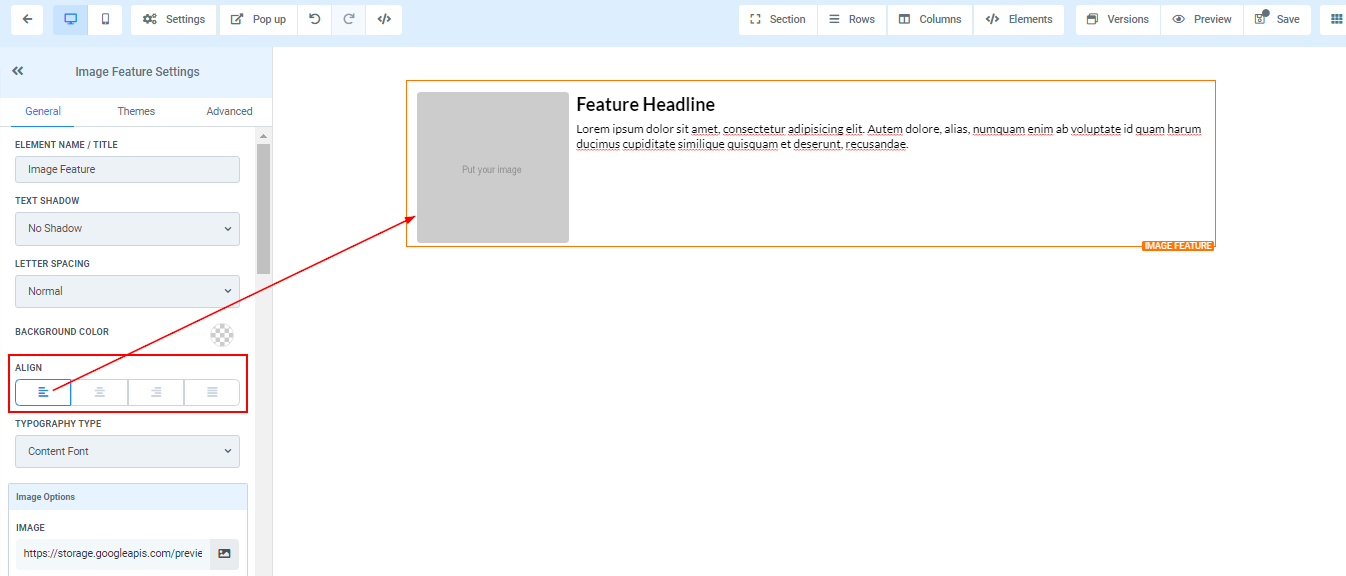Open the Advanced tab
1346x576 pixels.
pyautogui.click(x=229, y=111)
